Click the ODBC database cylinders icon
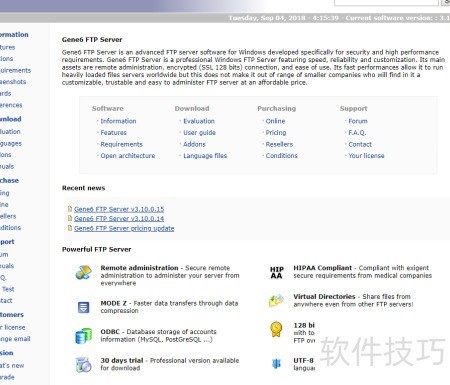 point(83,336)
